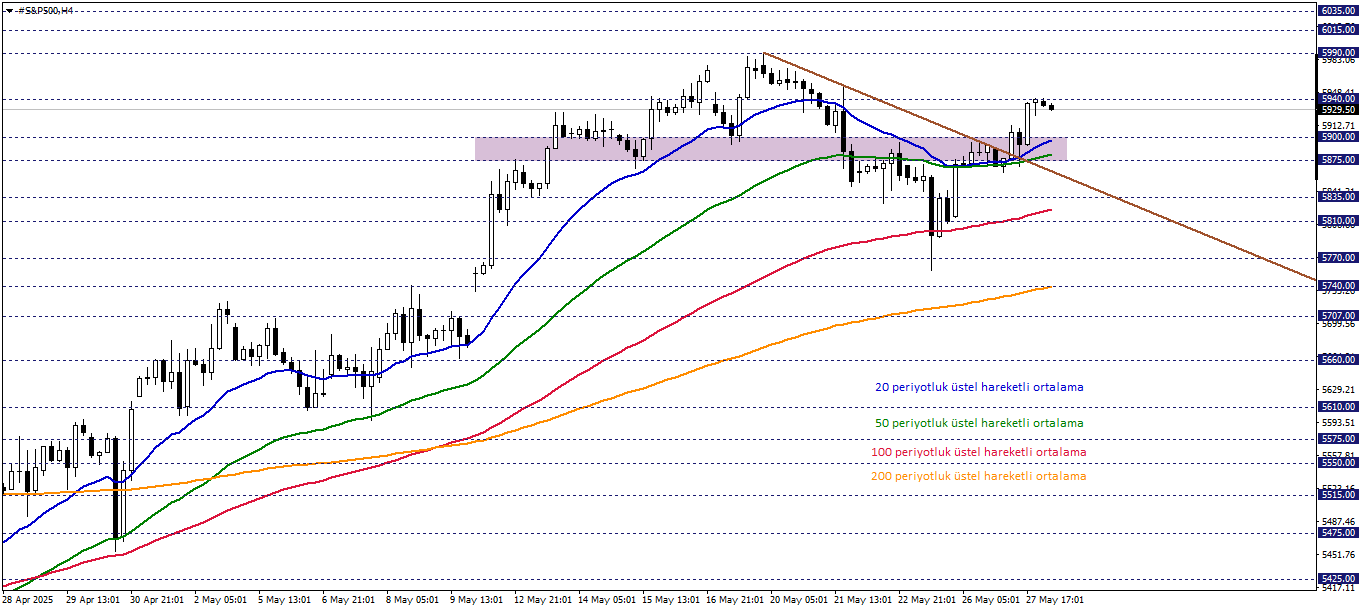Click the 15 May 13:01 time label
1362x611 pixels.
click(x=670, y=600)
